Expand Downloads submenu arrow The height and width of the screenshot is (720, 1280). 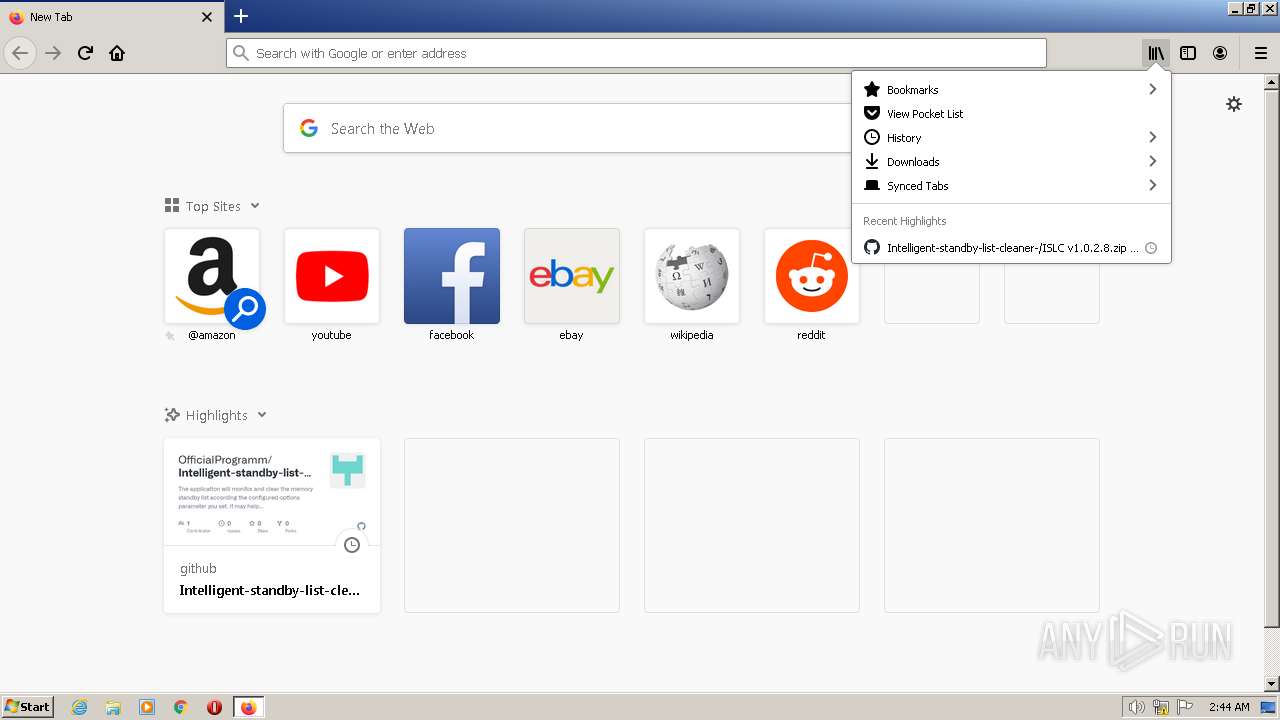pyautogui.click(x=1152, y=161)
